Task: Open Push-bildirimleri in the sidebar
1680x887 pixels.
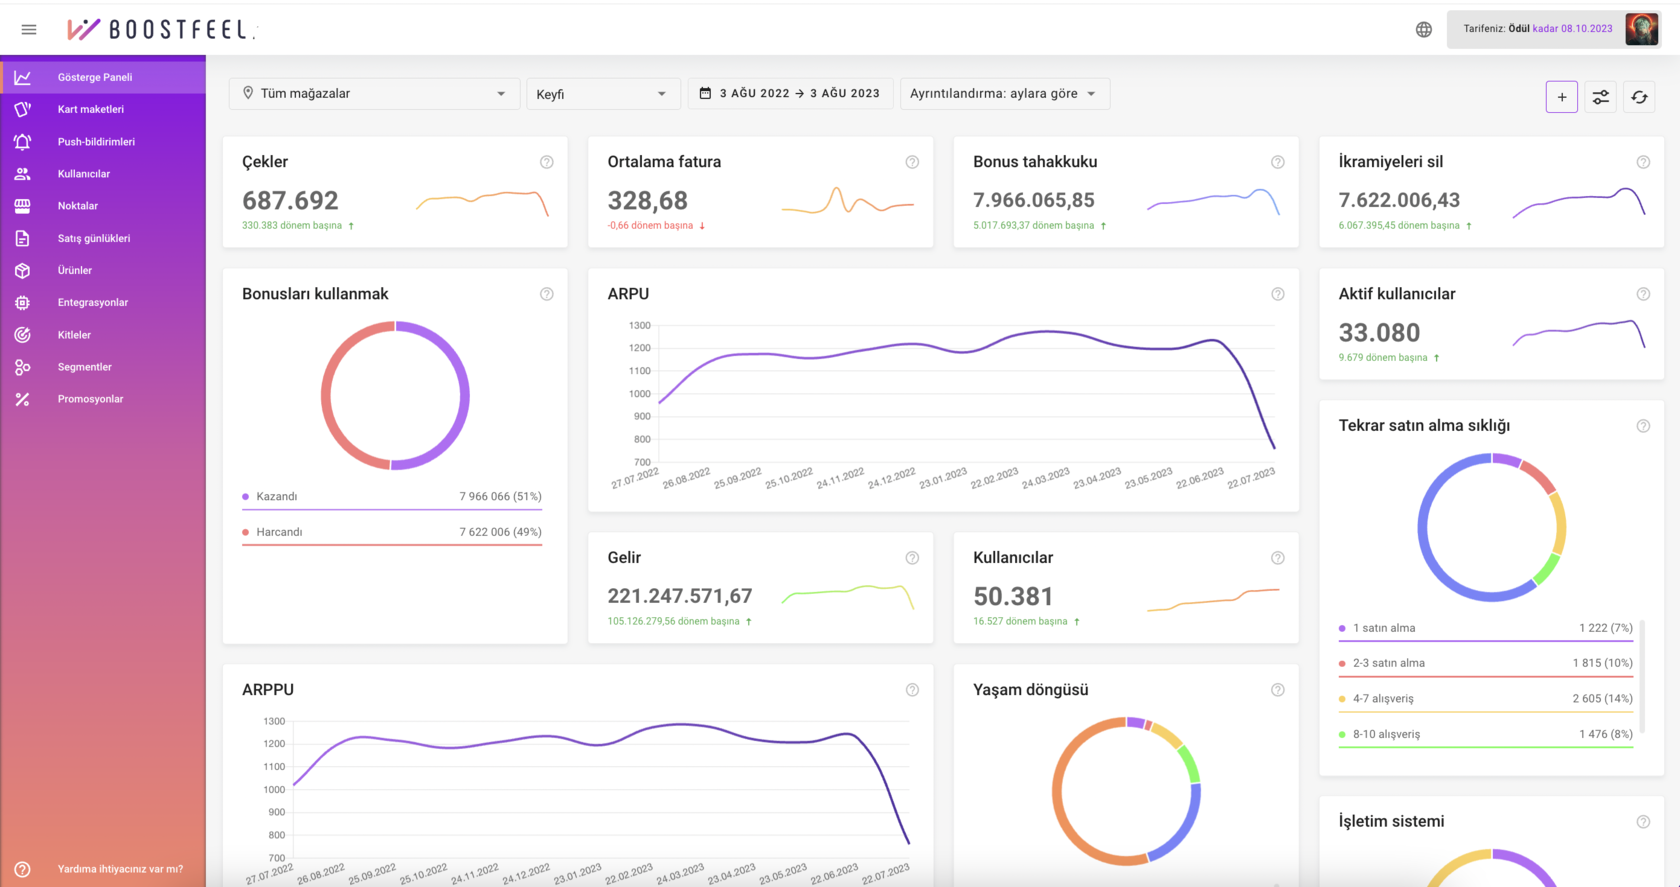Action: [103, 141]
